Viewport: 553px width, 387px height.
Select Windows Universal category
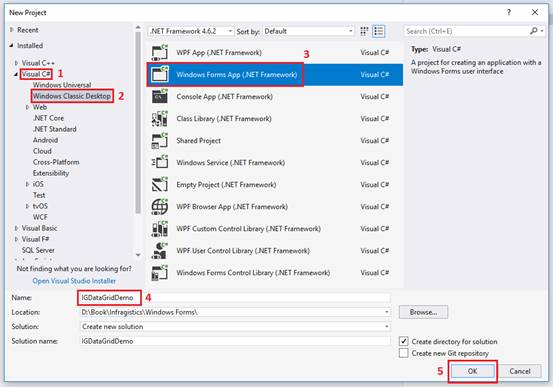[x=62, y=85]
